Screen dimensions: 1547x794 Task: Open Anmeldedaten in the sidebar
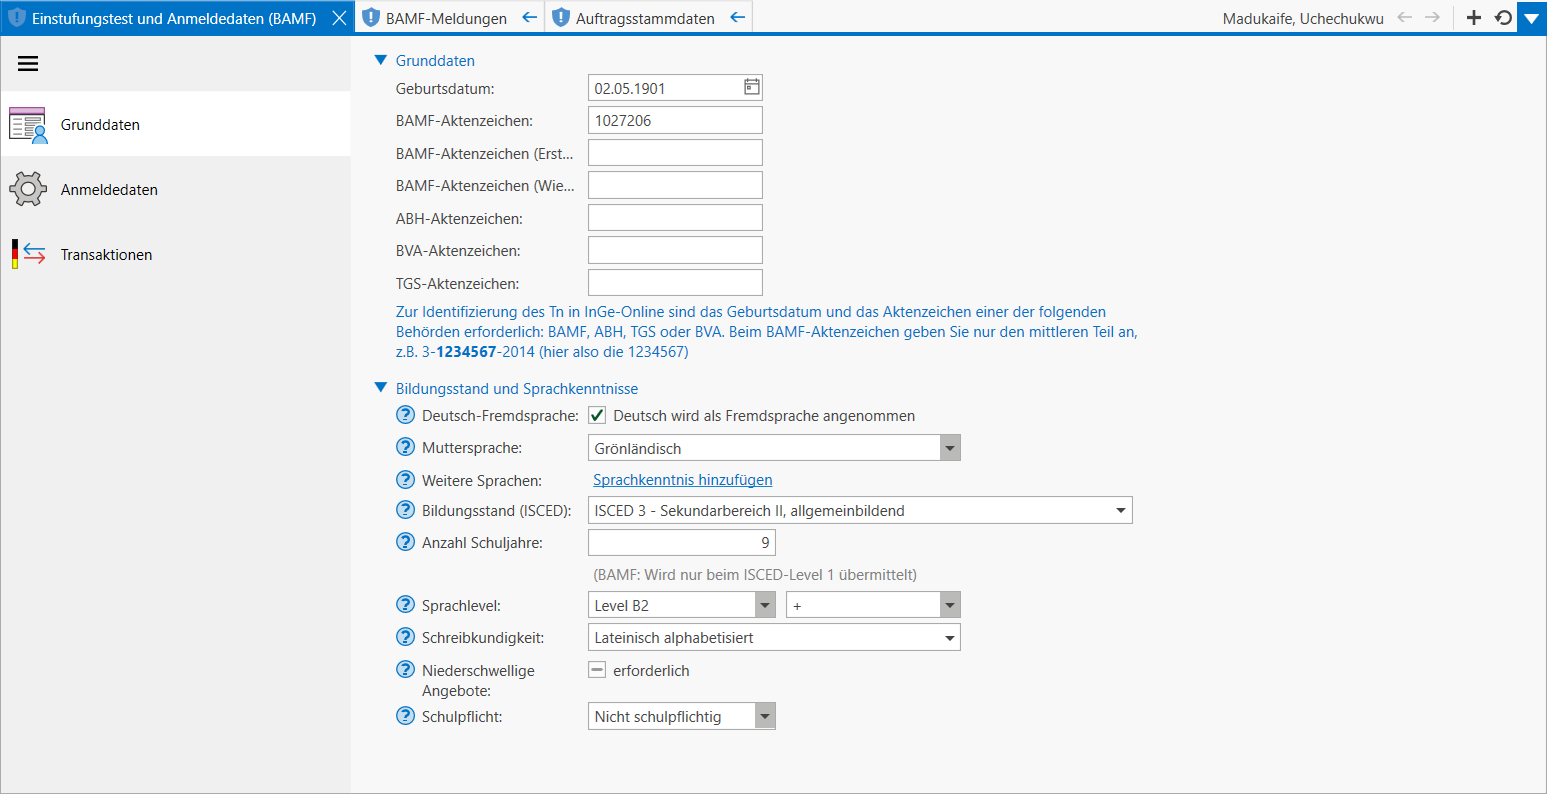(x=175, y=189)
